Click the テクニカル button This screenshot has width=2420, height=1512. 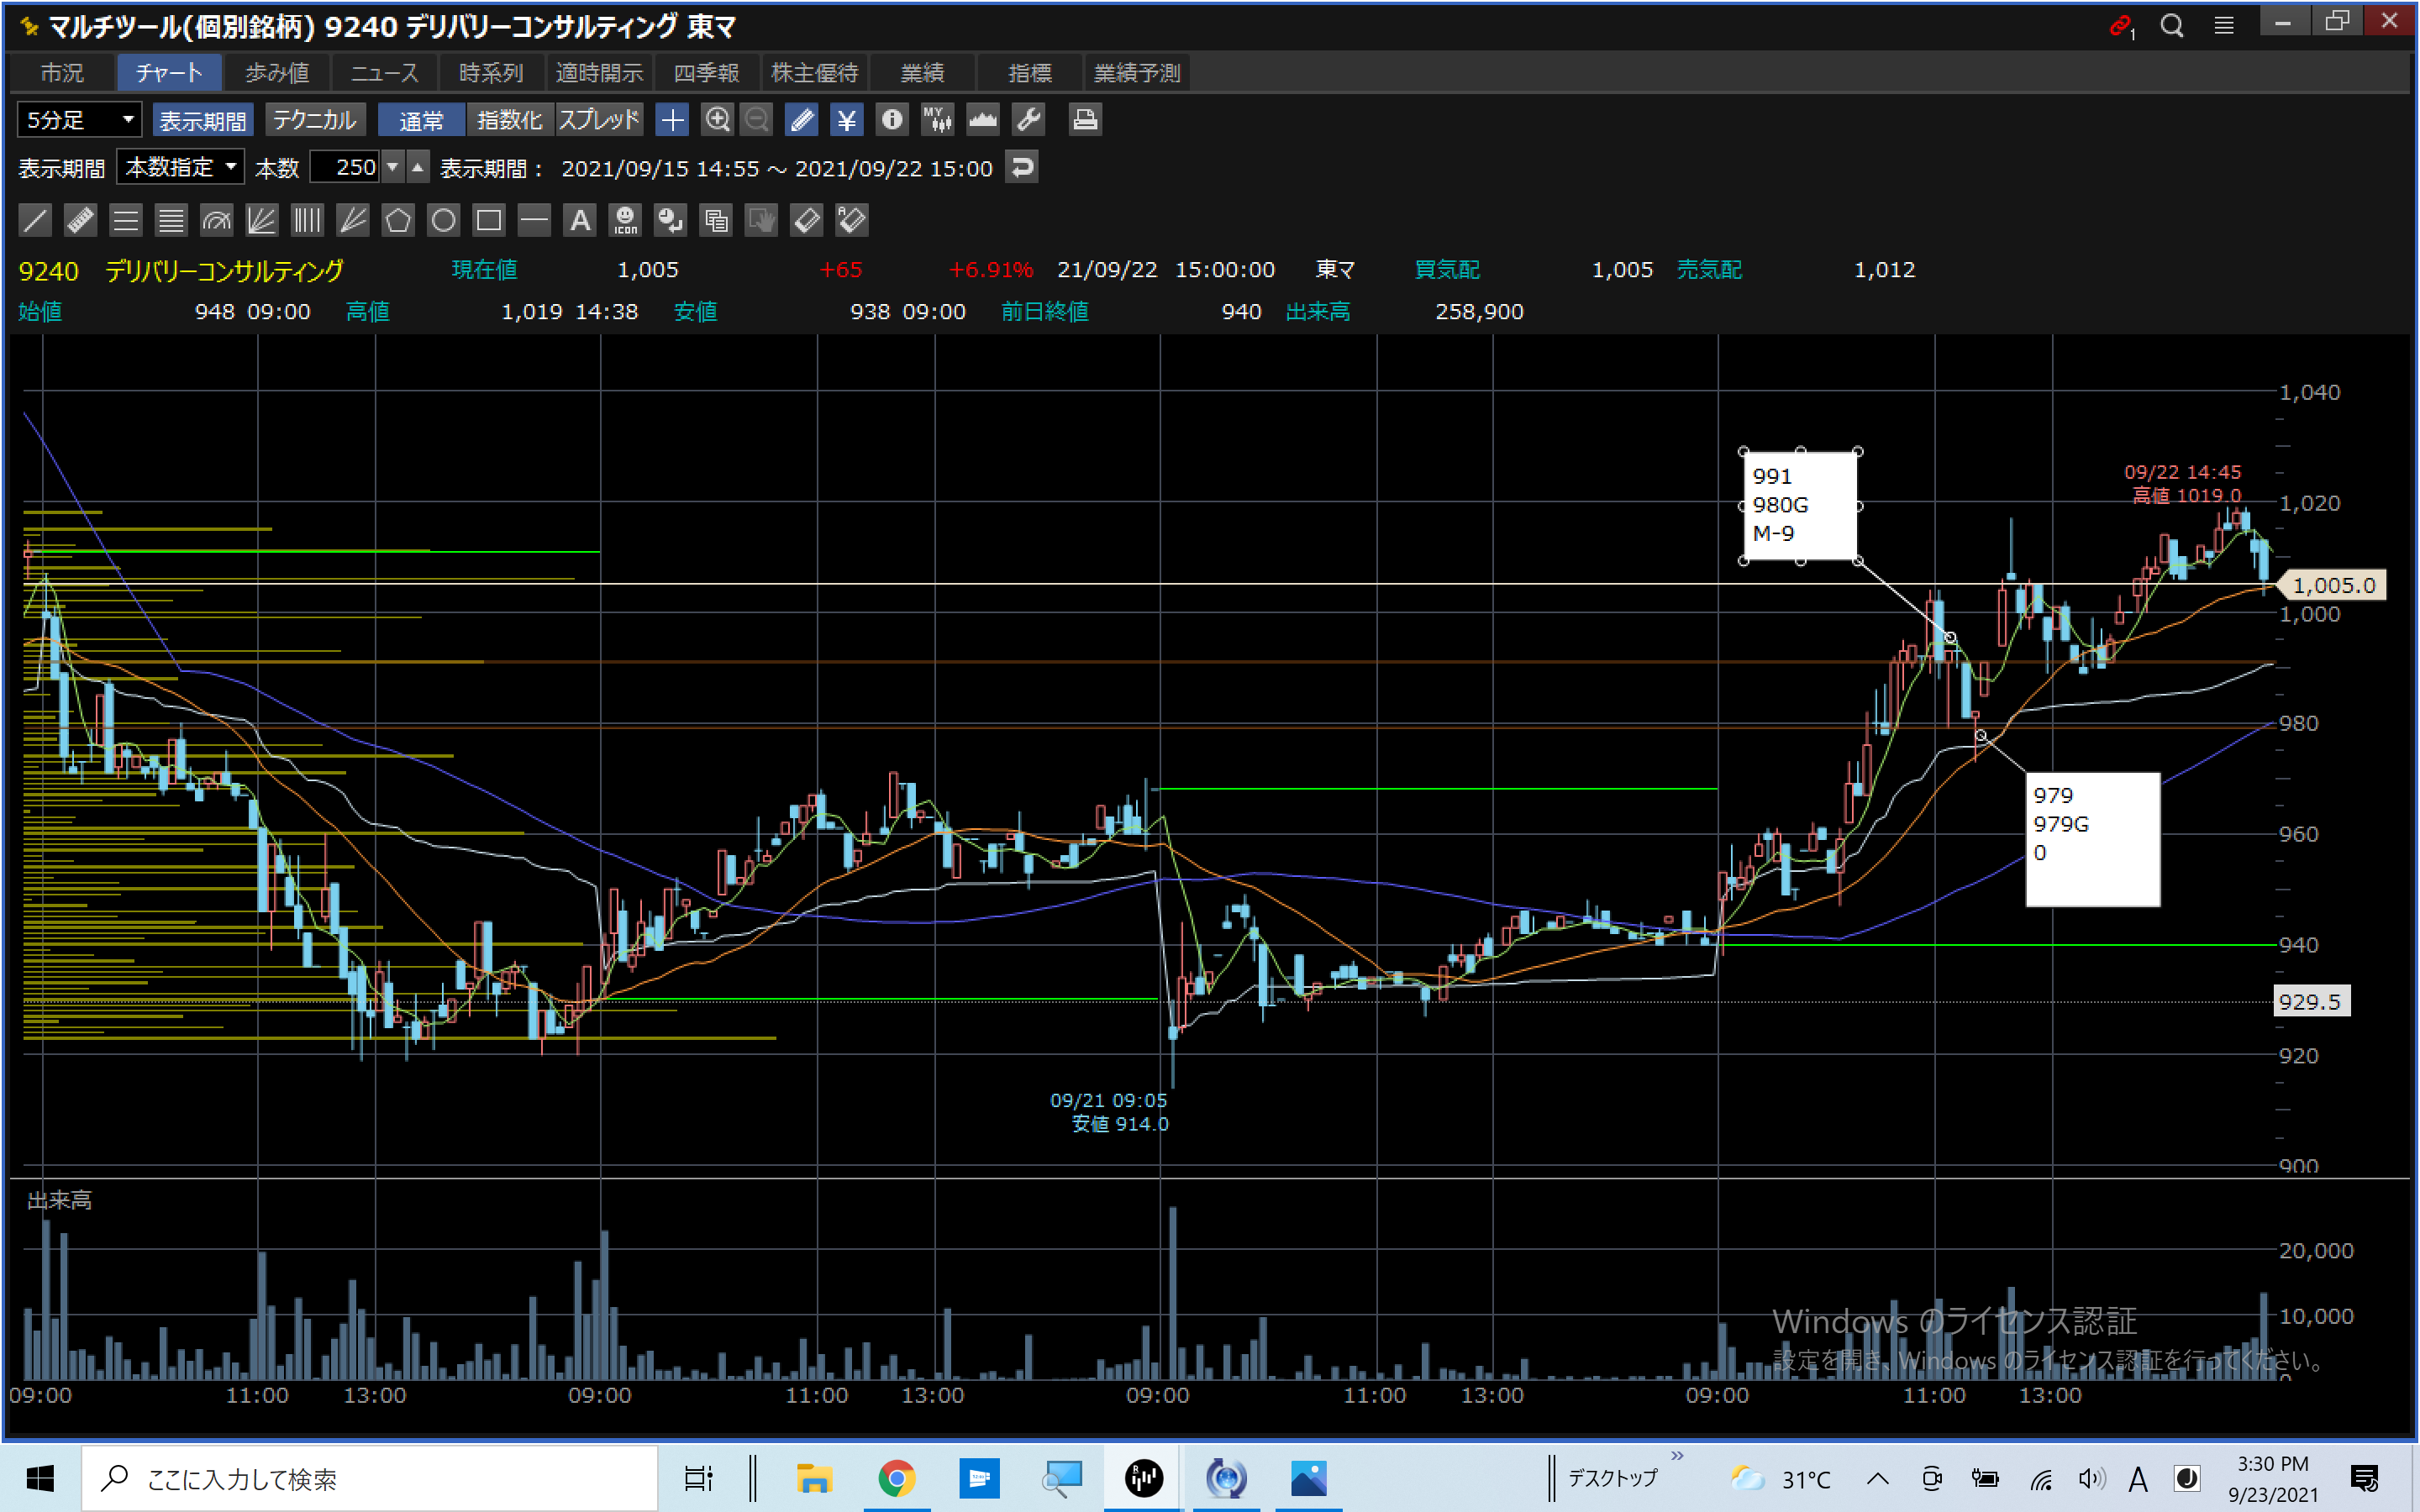(x=315, y=120)
